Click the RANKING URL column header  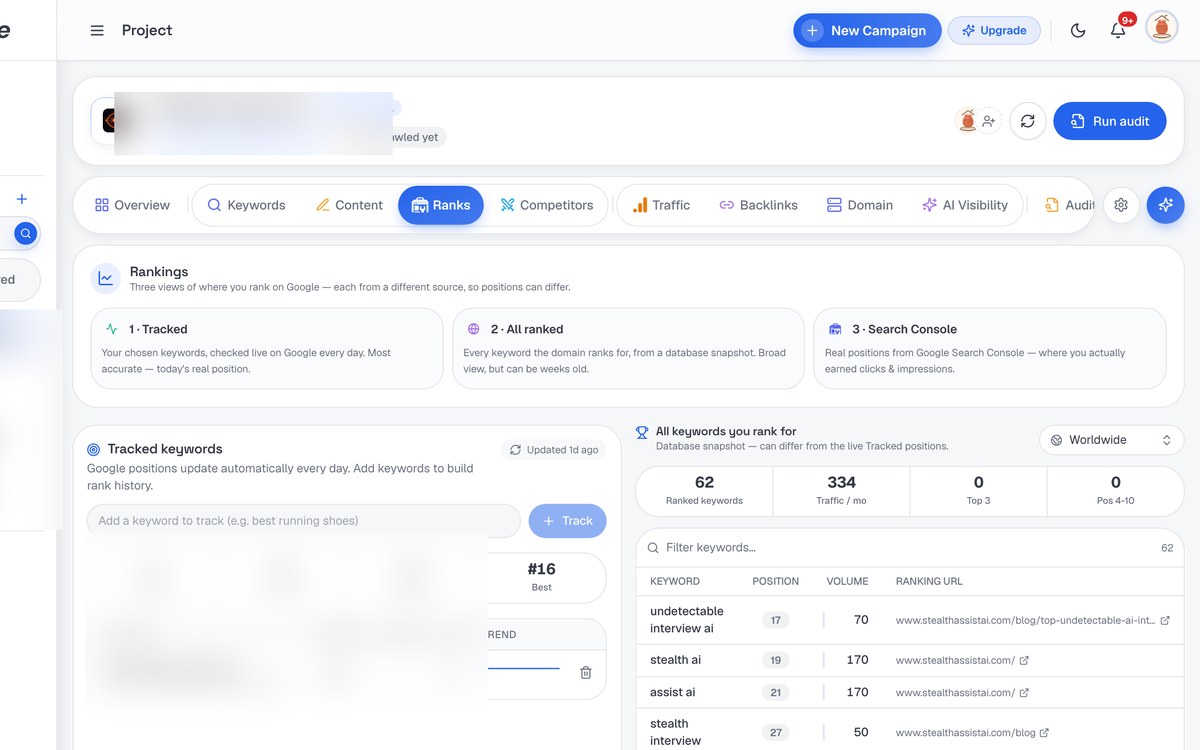coord(929,581)
